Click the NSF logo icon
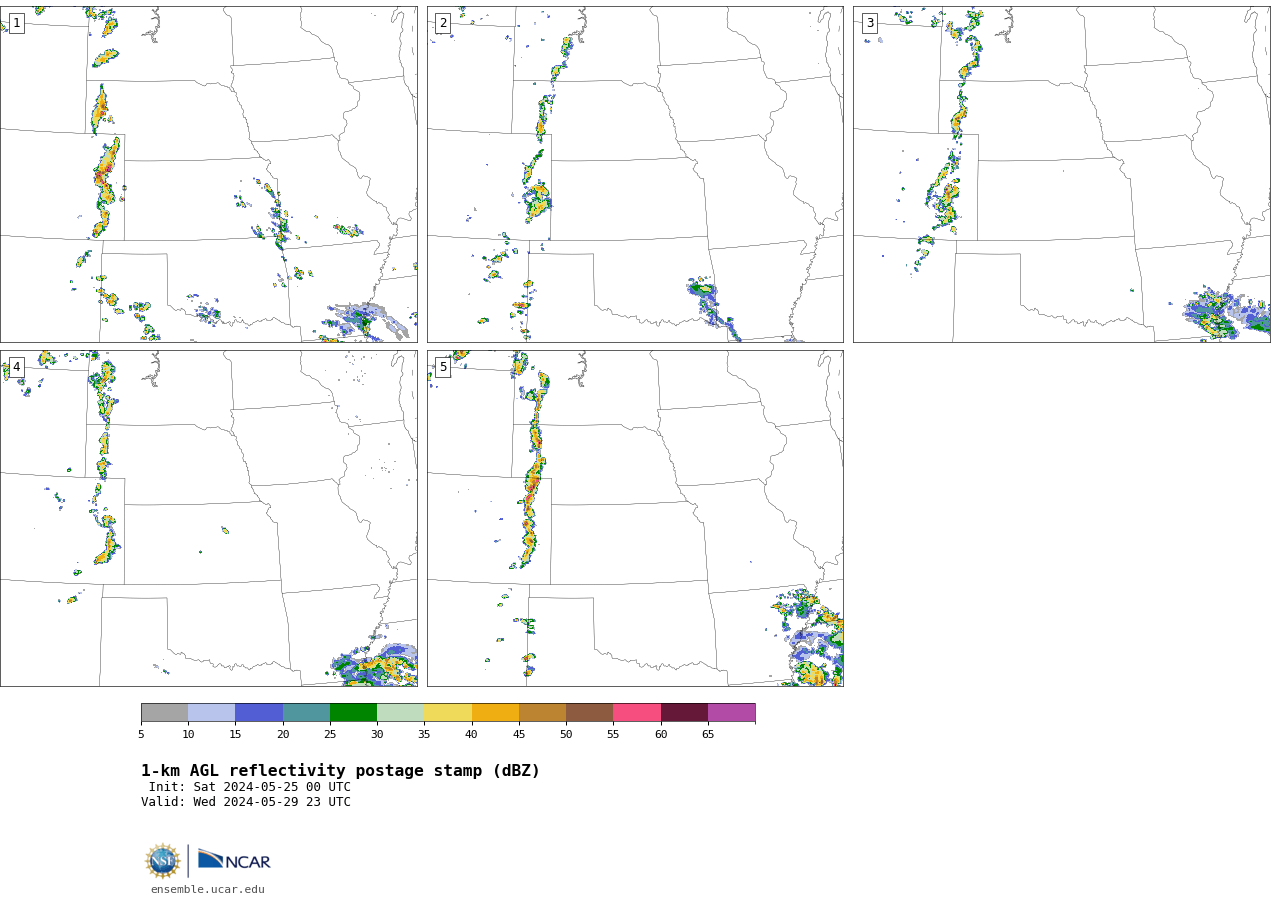 [x=163, y=861]
